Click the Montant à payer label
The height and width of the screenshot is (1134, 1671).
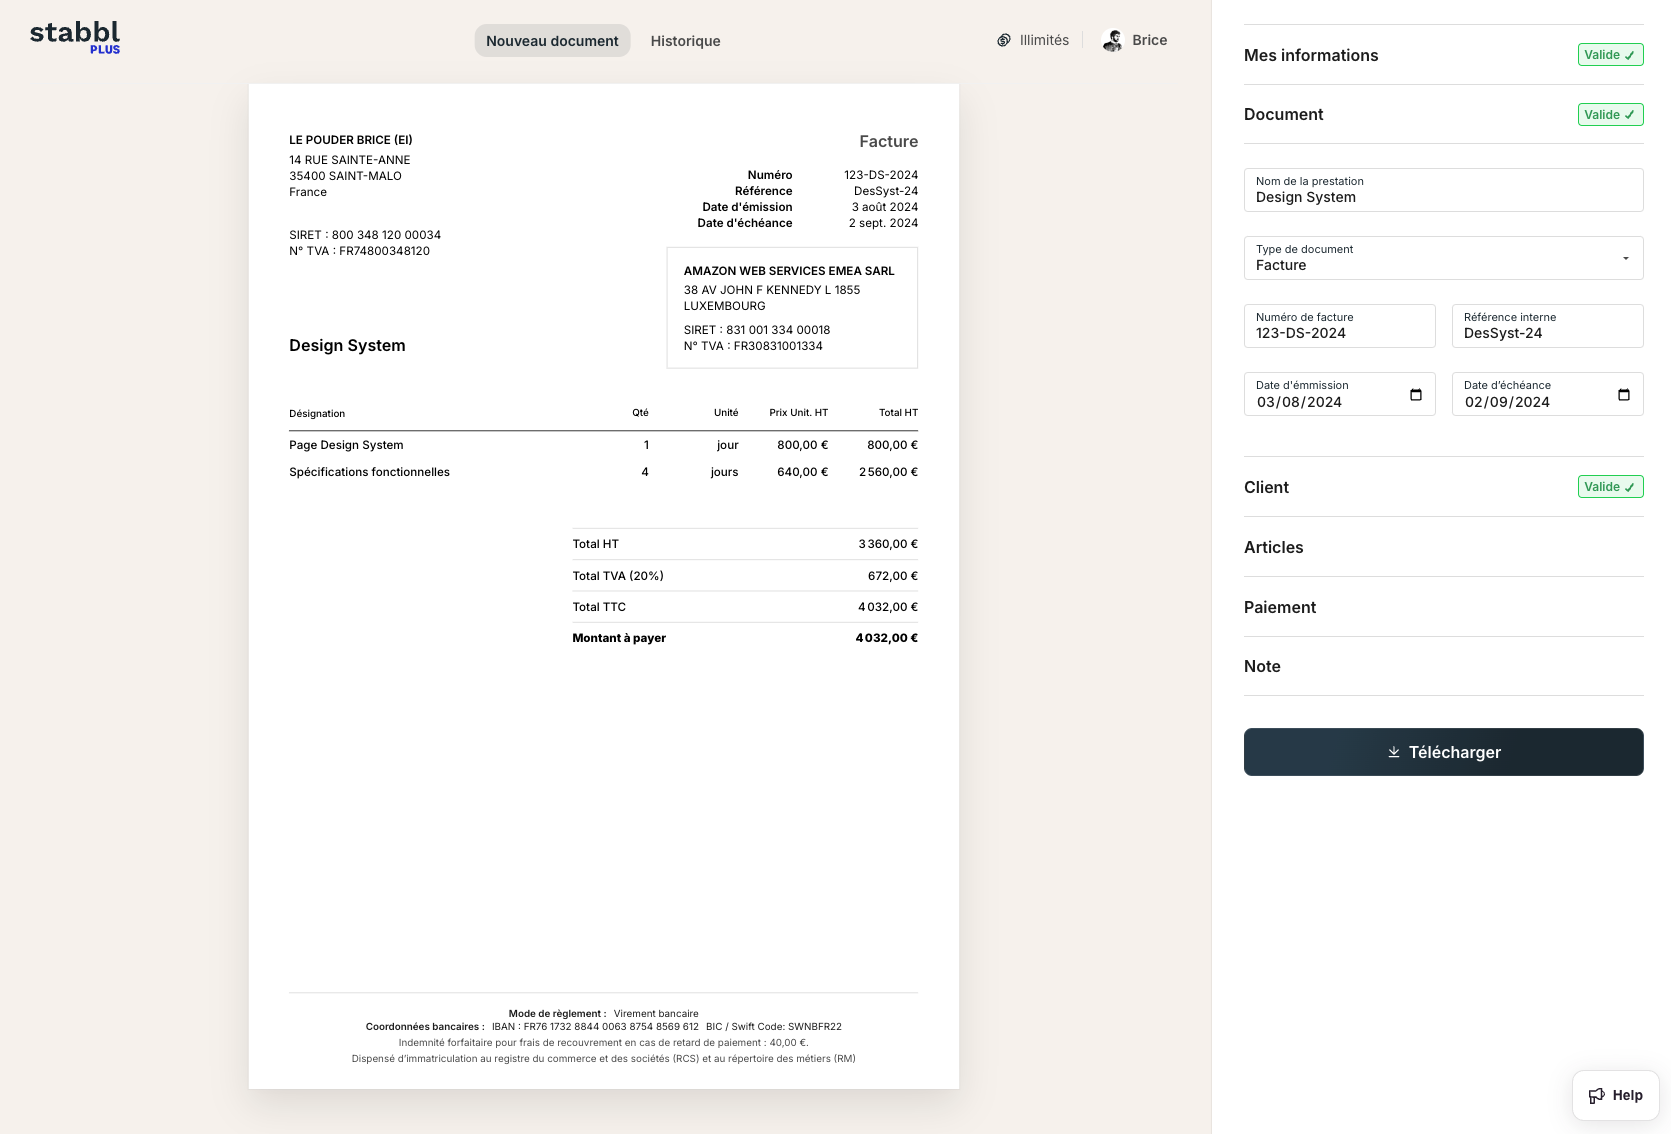pyautogui.click(x=619, y=638)
